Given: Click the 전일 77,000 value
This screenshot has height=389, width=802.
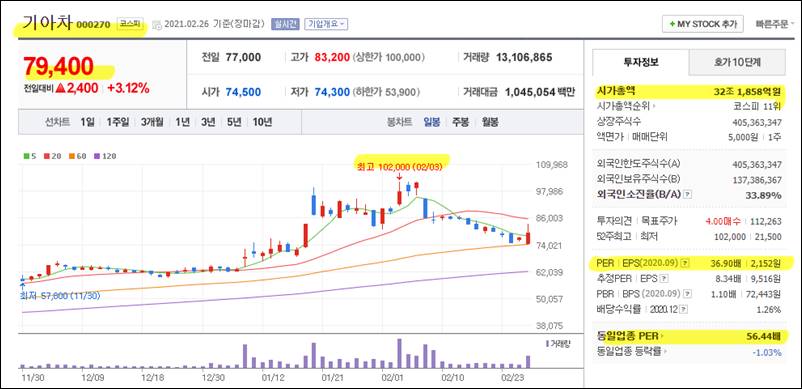Looking at the screenshot, I should [x=243, y=57].
